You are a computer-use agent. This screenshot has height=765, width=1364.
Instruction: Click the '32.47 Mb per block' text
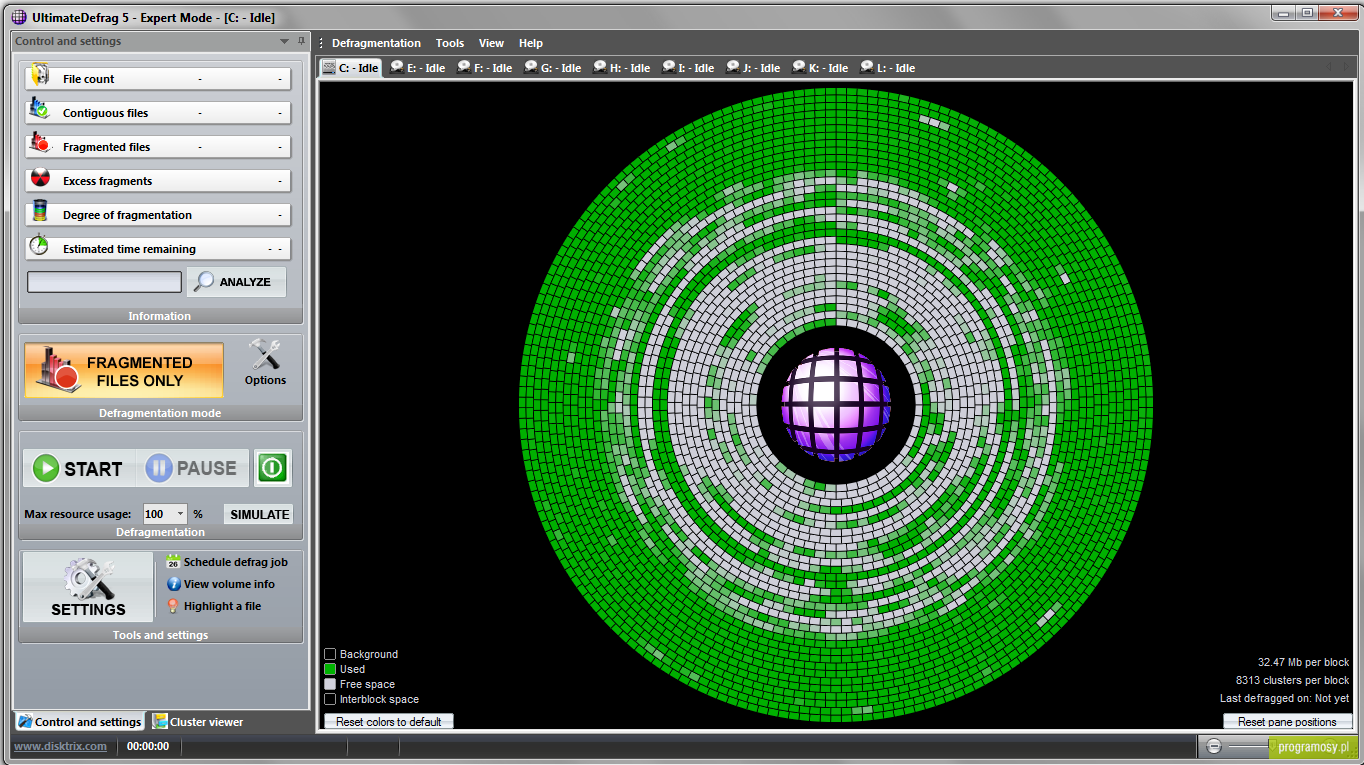pyautogui.click(x=1303, y=662)
